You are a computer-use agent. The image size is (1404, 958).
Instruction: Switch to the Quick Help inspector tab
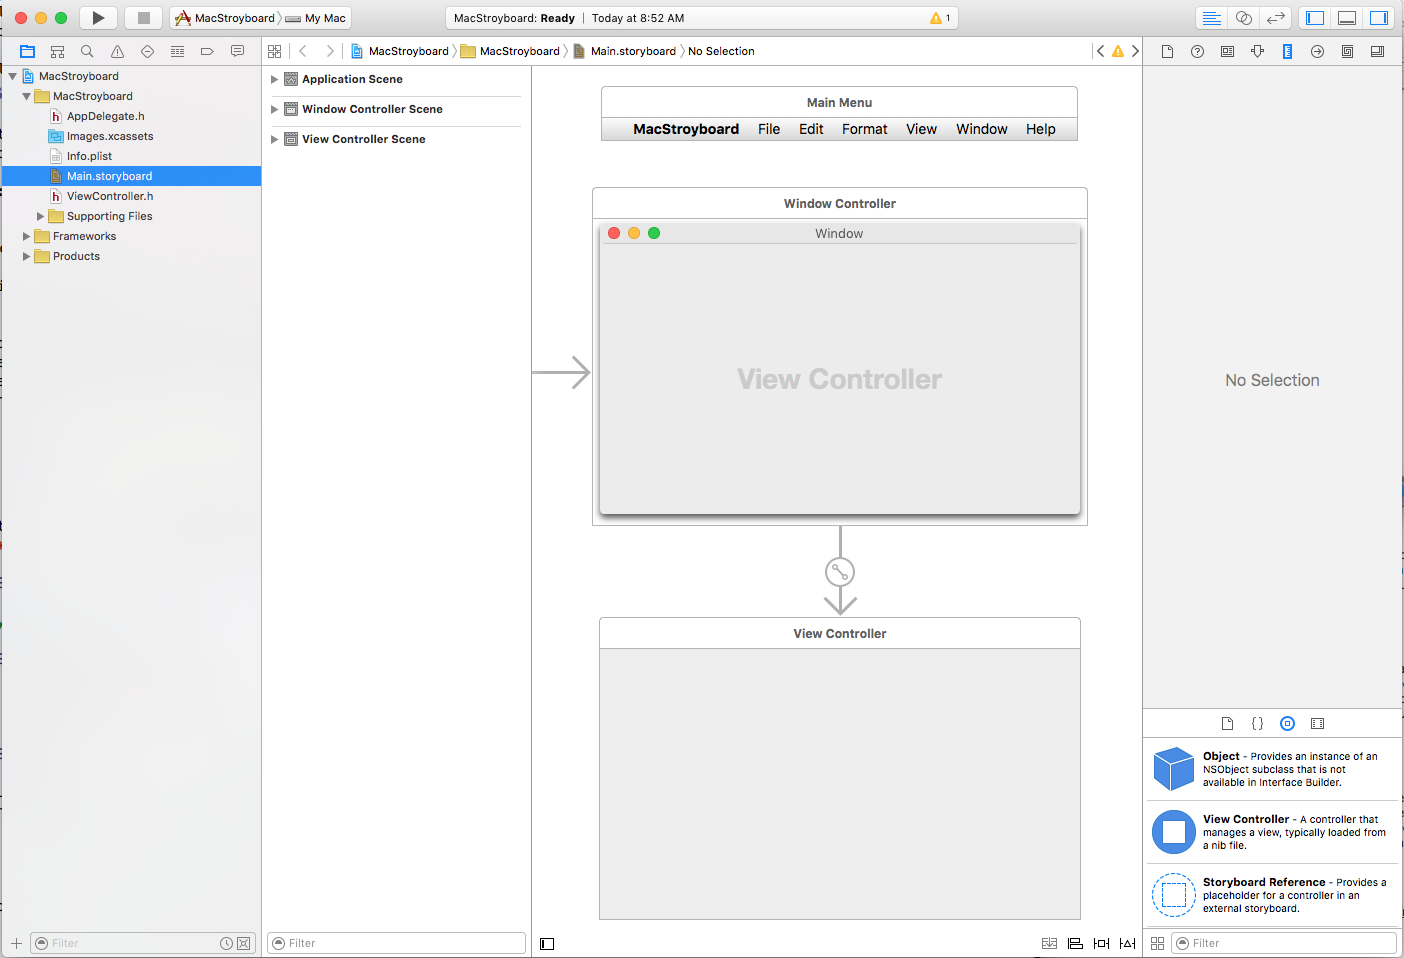1197,51
